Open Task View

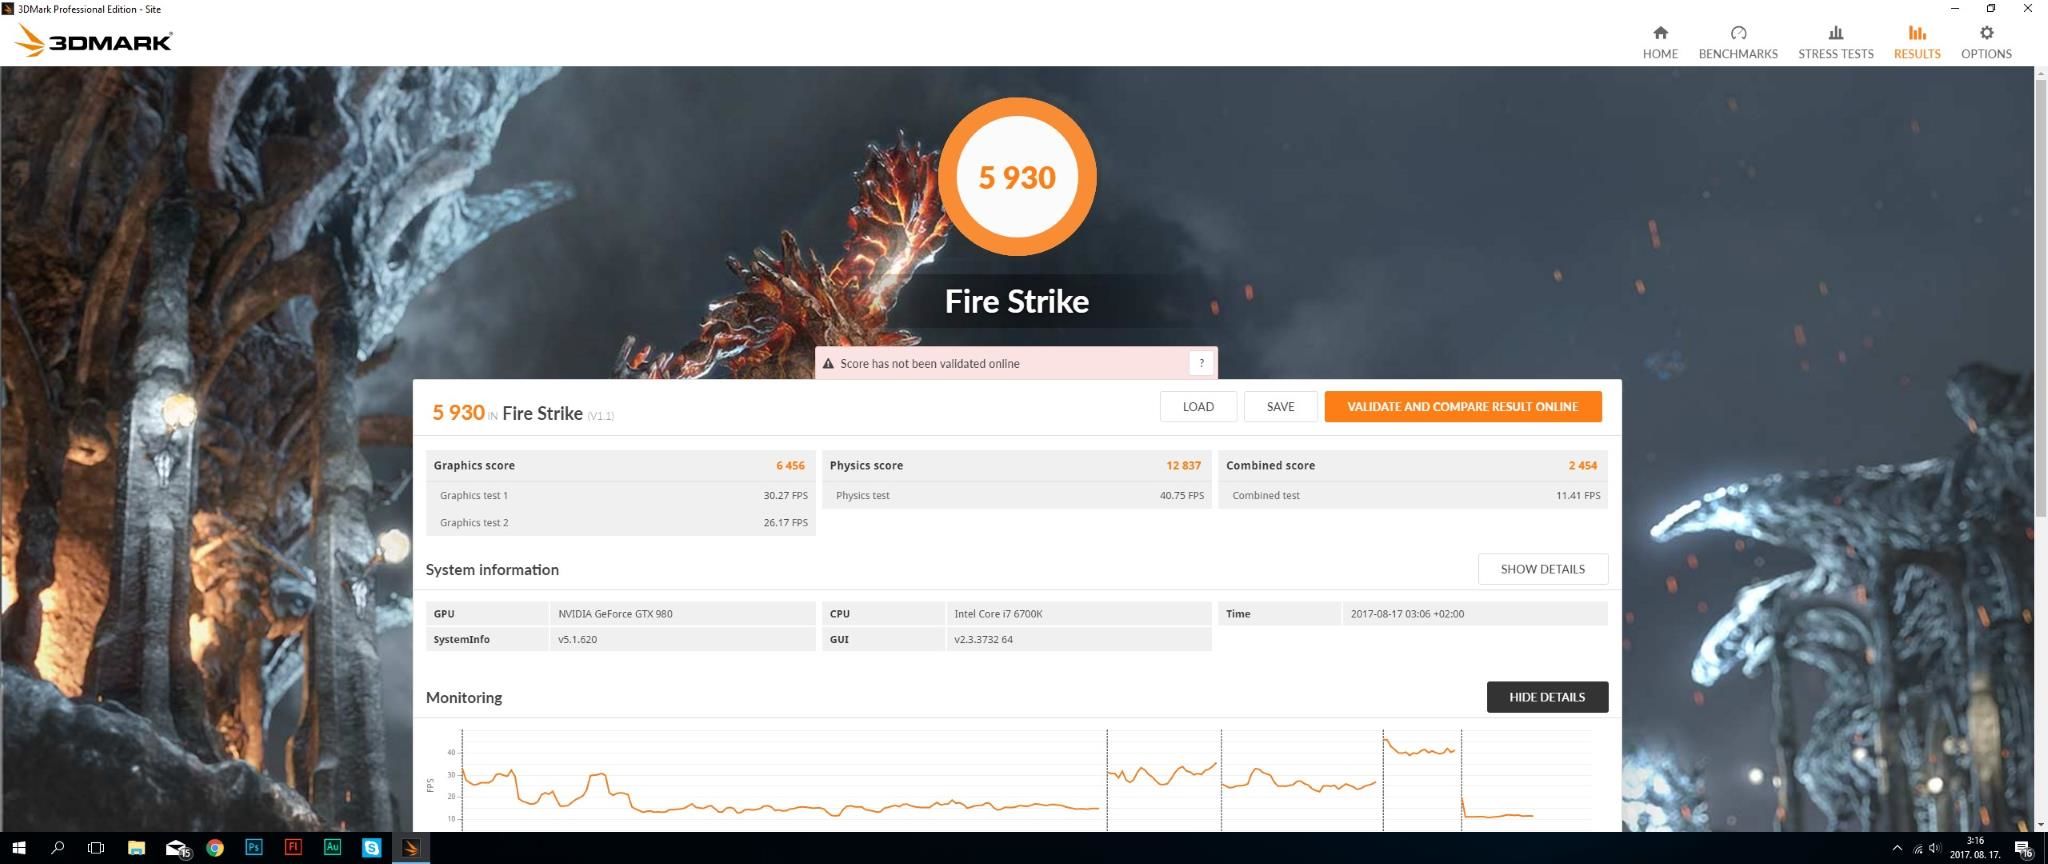pos(96,848)
